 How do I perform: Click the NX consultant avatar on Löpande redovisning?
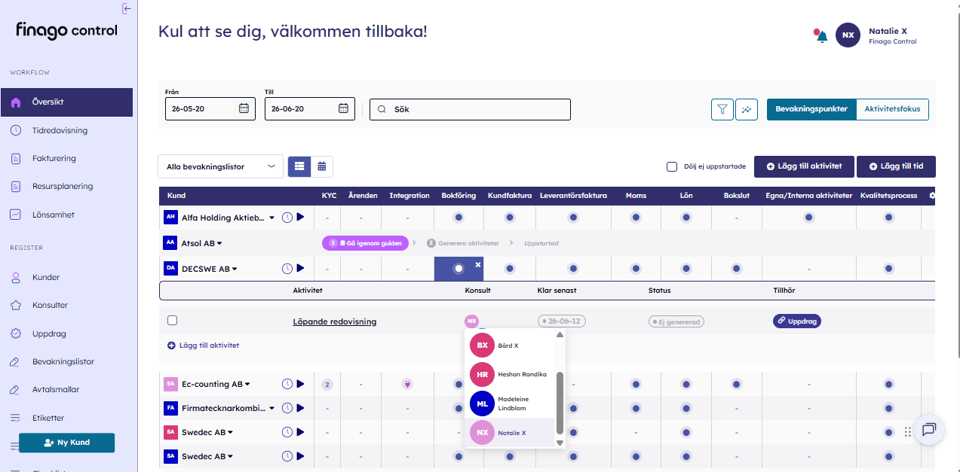click(471, 321)
